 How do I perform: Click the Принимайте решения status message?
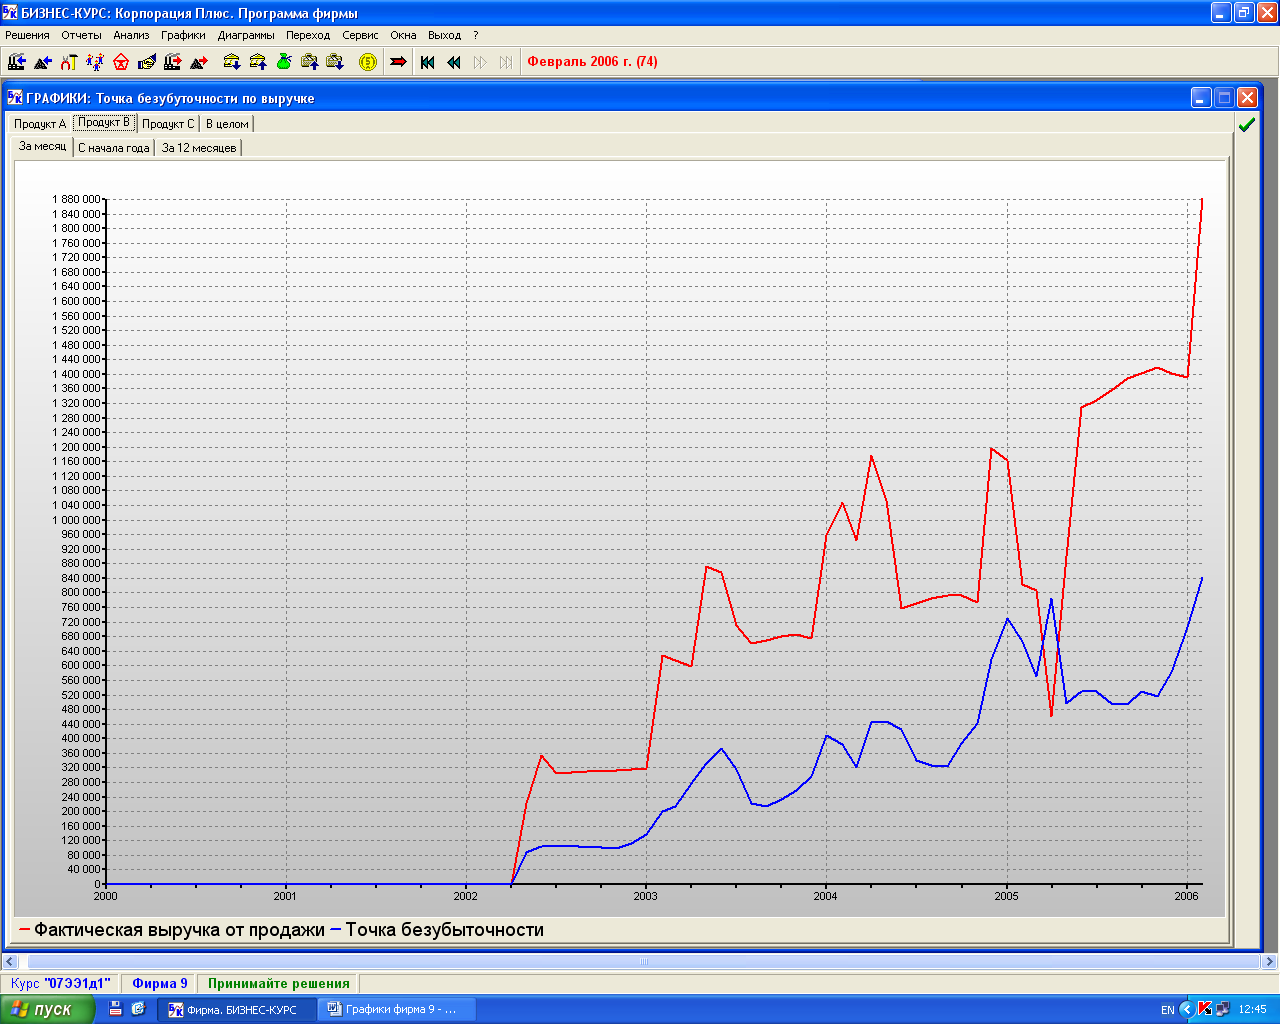pyautogui.click(x=279, y=984)
